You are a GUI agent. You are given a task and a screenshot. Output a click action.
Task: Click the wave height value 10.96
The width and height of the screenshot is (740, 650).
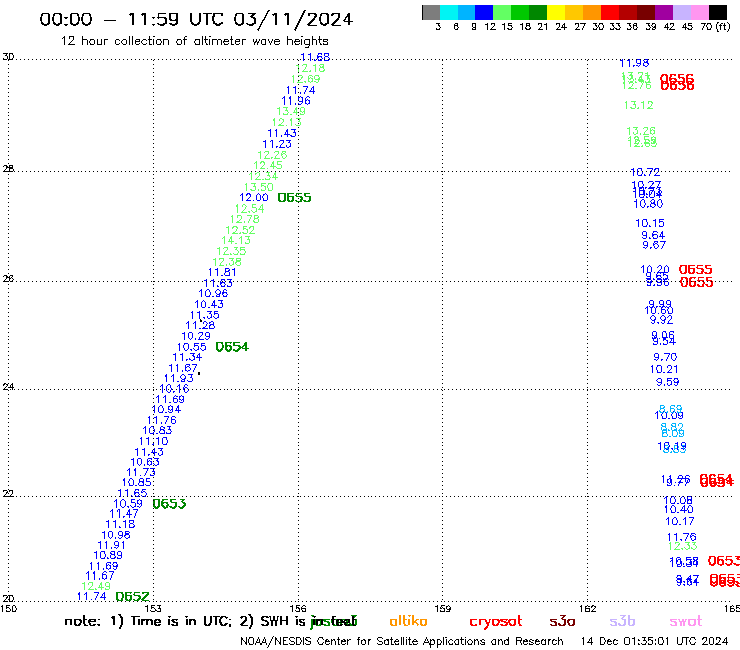(213, 294)
